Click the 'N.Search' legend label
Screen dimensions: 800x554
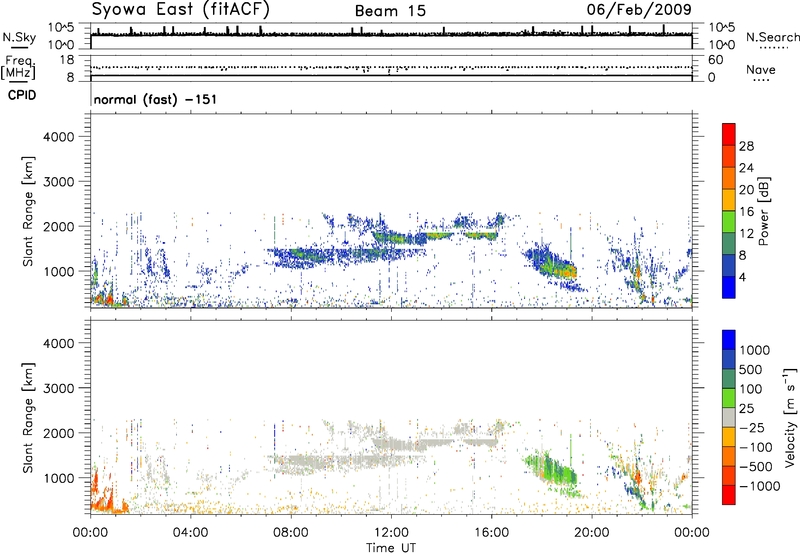click(772, 37)
